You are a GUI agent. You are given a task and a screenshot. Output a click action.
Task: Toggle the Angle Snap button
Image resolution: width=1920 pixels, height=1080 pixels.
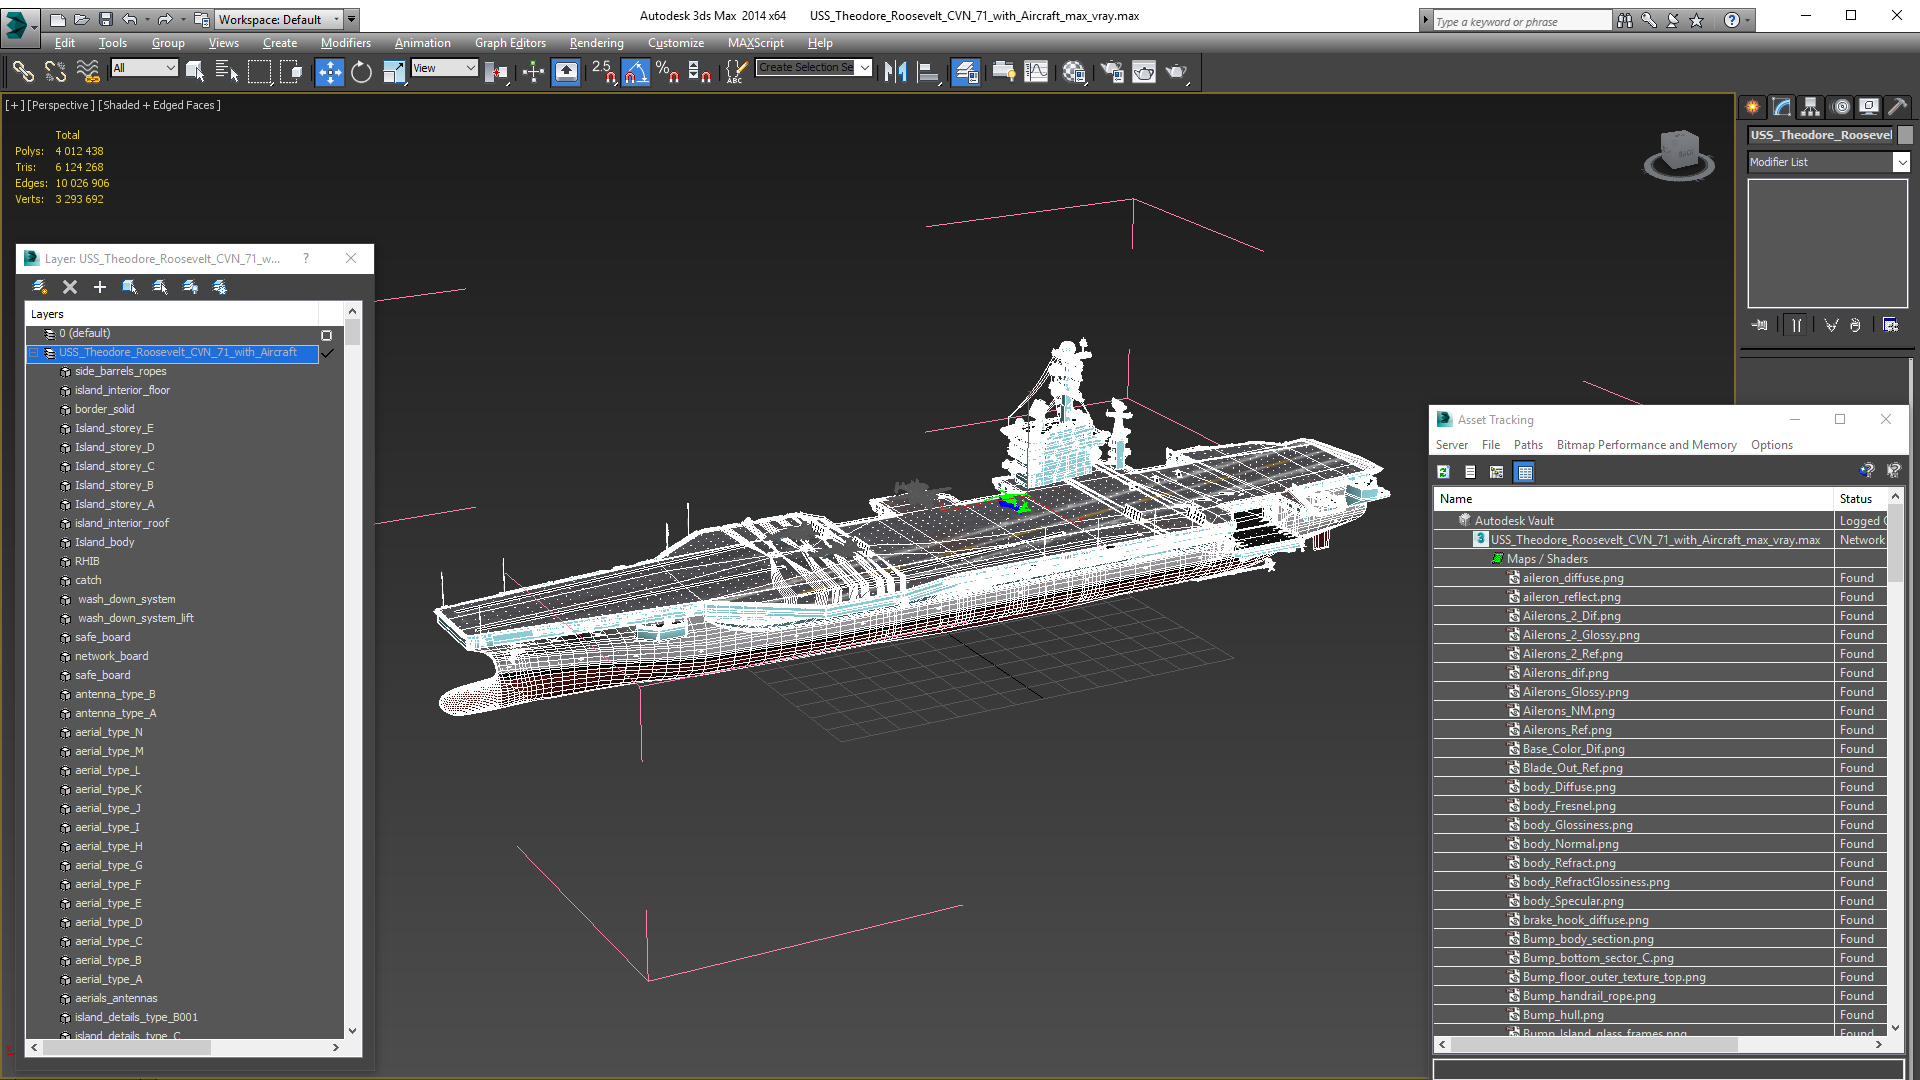pos(635,72)
